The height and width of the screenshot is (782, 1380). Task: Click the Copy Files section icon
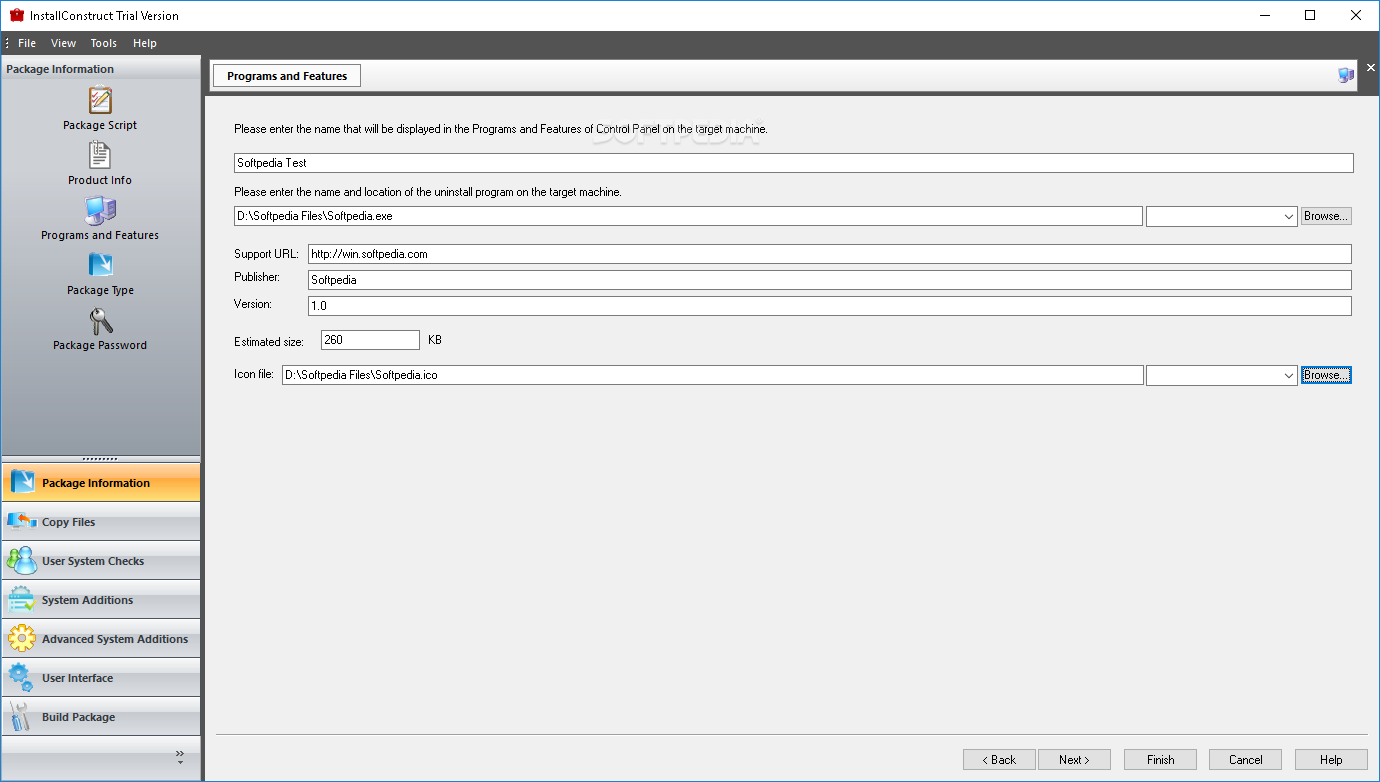[22, 521]
